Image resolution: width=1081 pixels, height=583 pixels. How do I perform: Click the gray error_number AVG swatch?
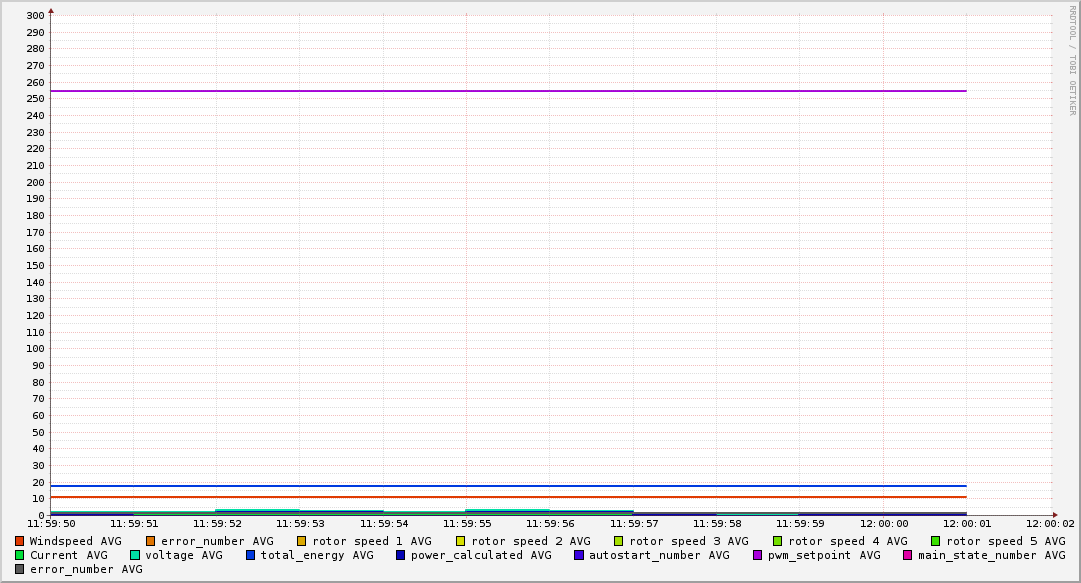[x=20, y=569]
